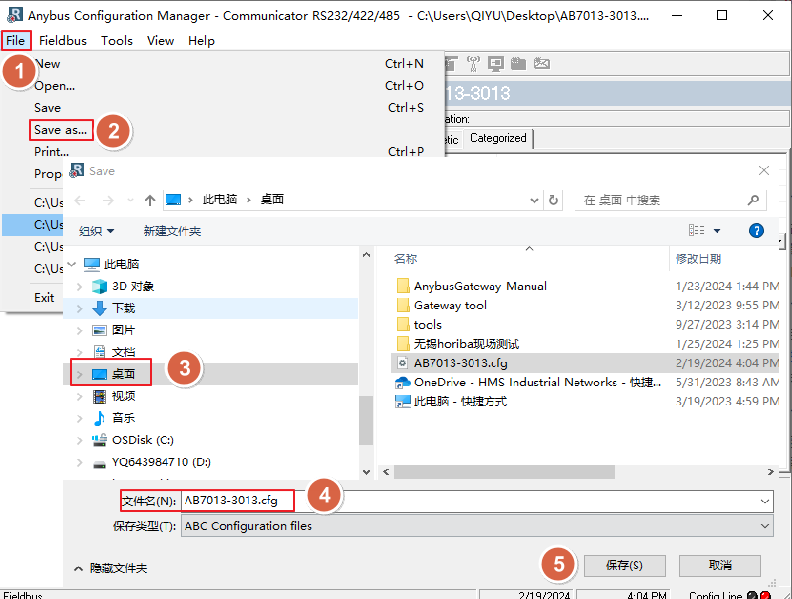Sort by the 修改日期 column header
792x599 pixels.
pyautogui.click(x=698, y=259)
